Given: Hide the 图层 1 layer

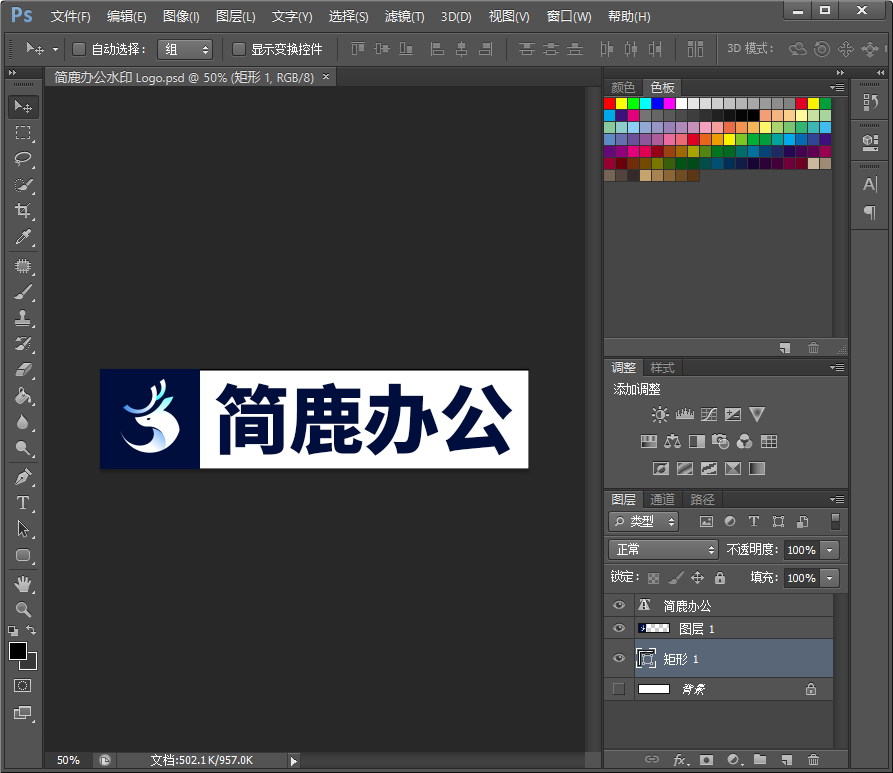Looking at the screenshot, I should [x=618, y=628].
